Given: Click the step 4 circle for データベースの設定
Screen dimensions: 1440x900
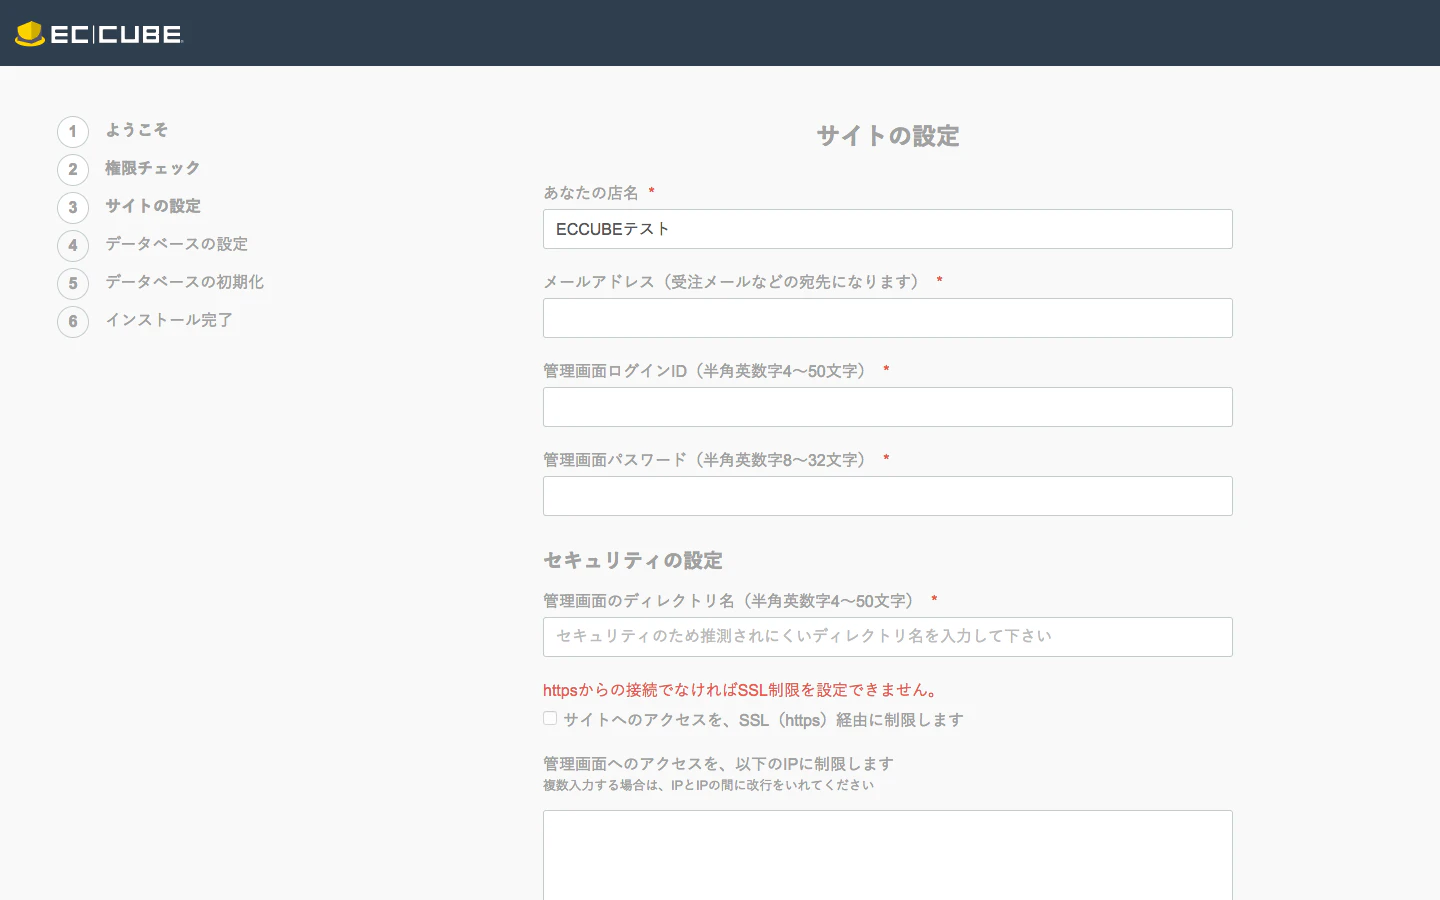Looking at the screenshot, I should pos(73,246).
